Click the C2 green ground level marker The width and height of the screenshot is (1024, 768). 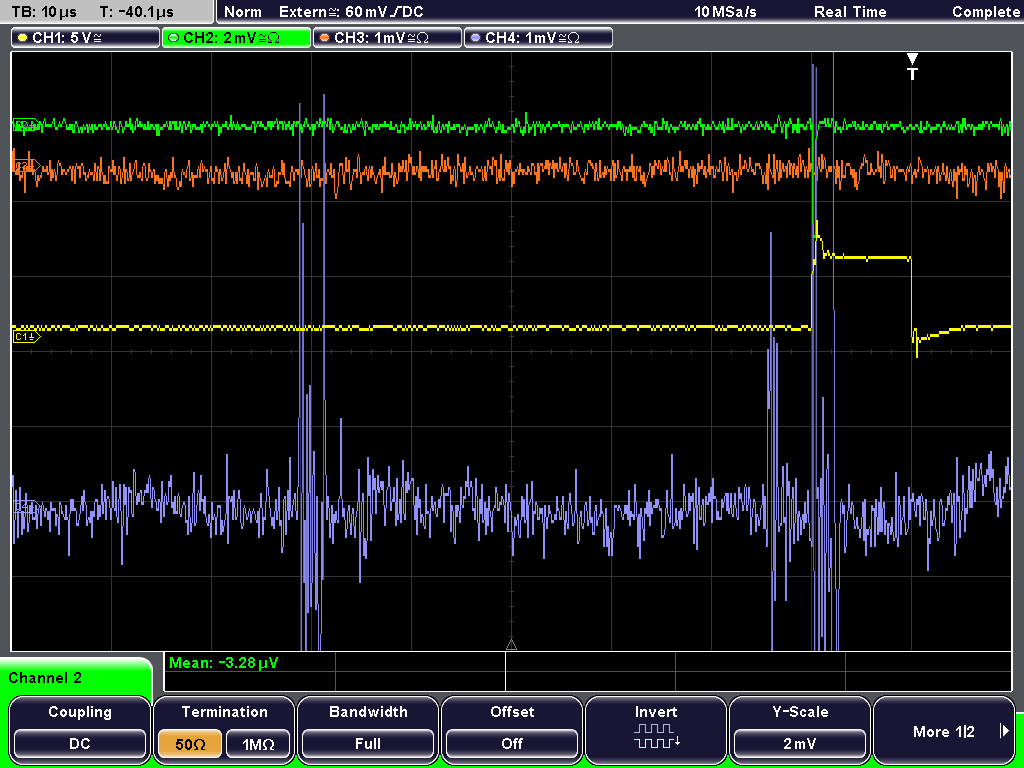click(25, 125)
